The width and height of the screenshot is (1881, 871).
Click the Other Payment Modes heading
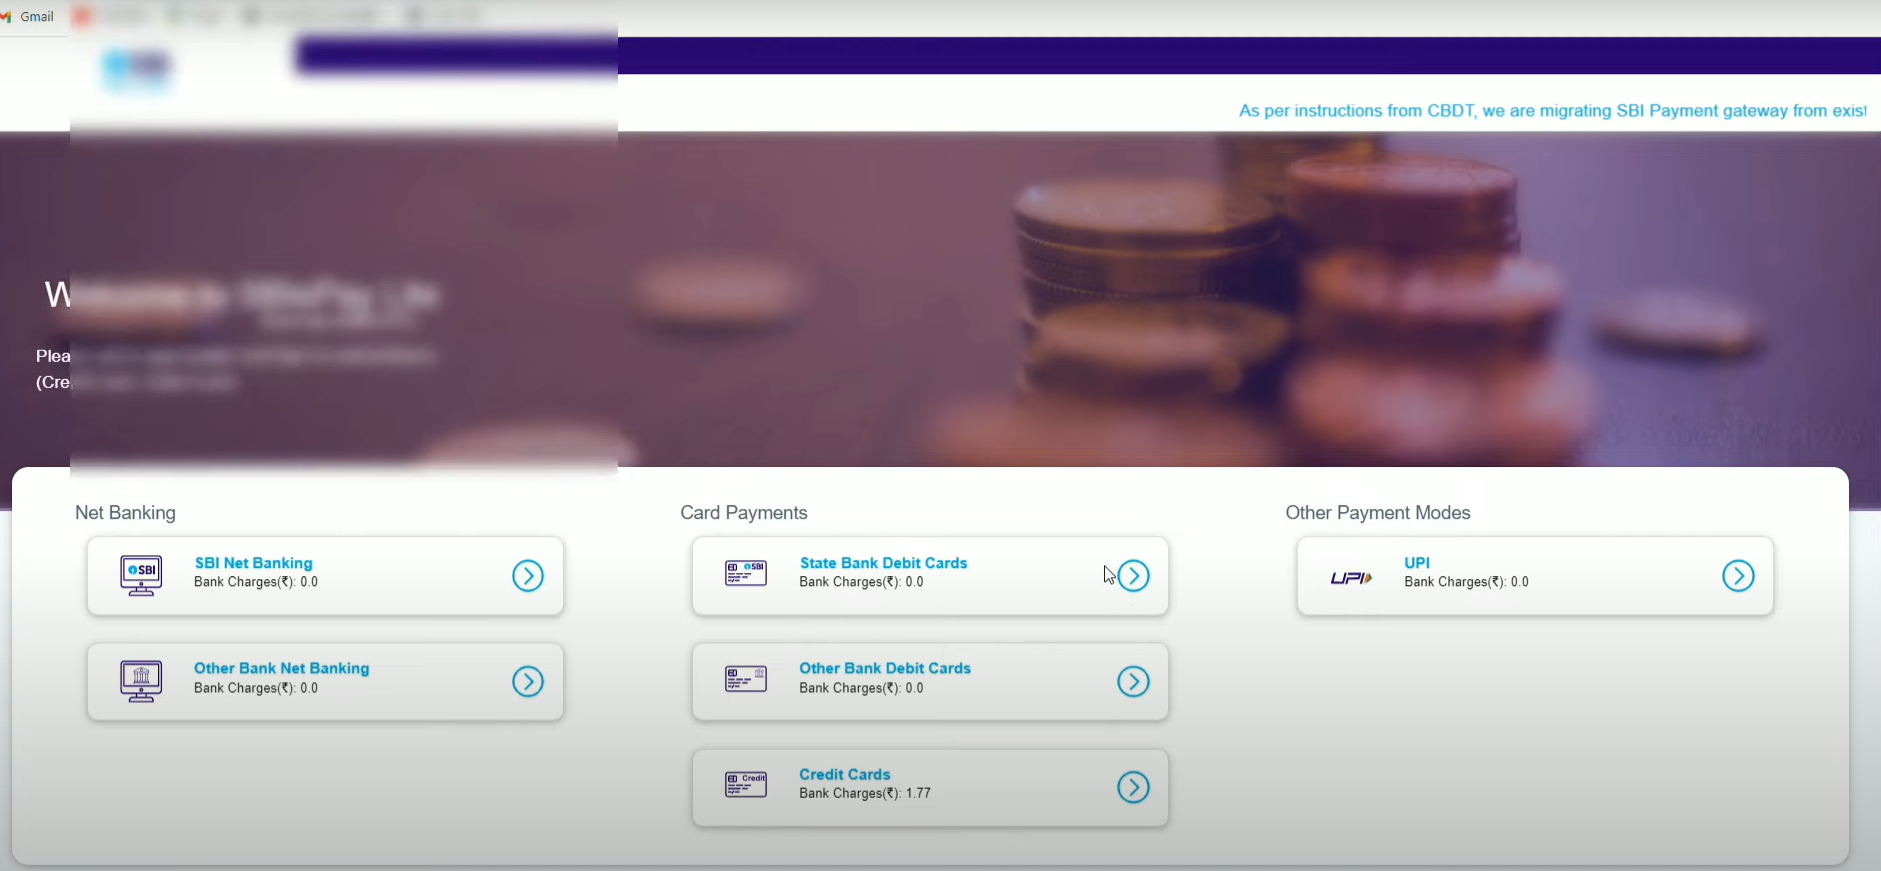tap(1378, 513)
